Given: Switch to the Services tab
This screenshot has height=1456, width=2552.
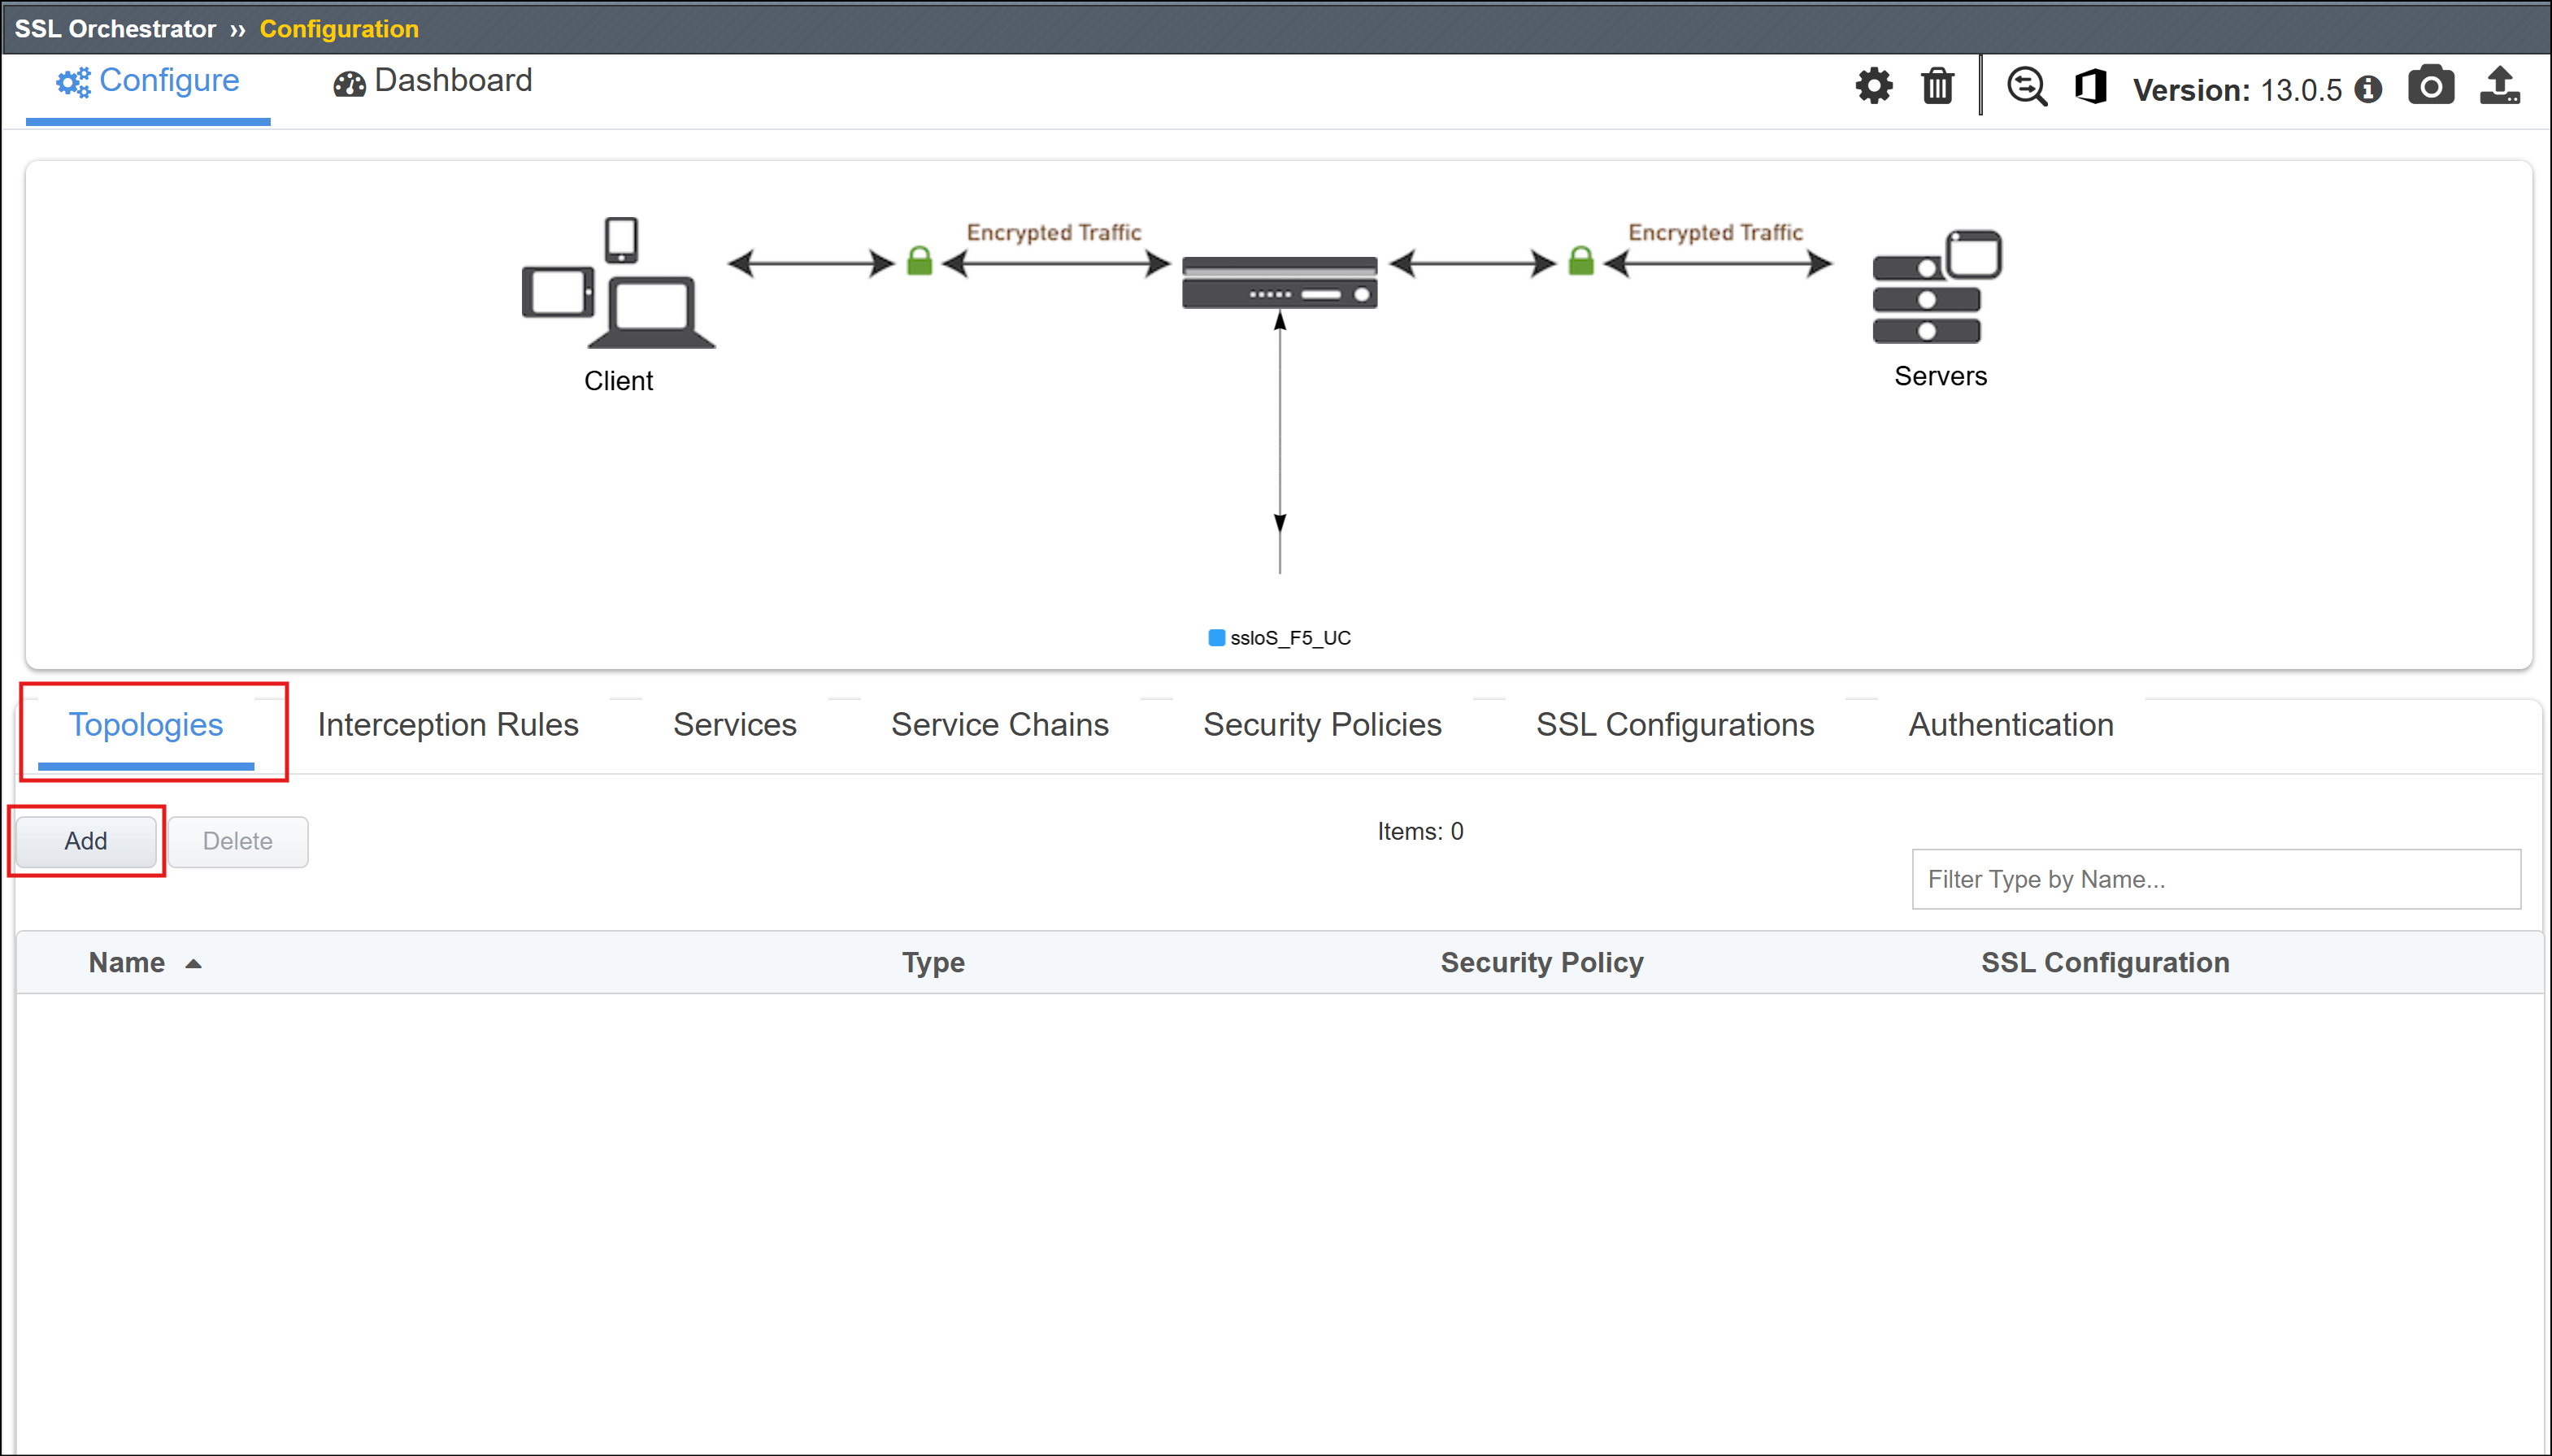Looking at the screenshot, I should pos(735,725).
